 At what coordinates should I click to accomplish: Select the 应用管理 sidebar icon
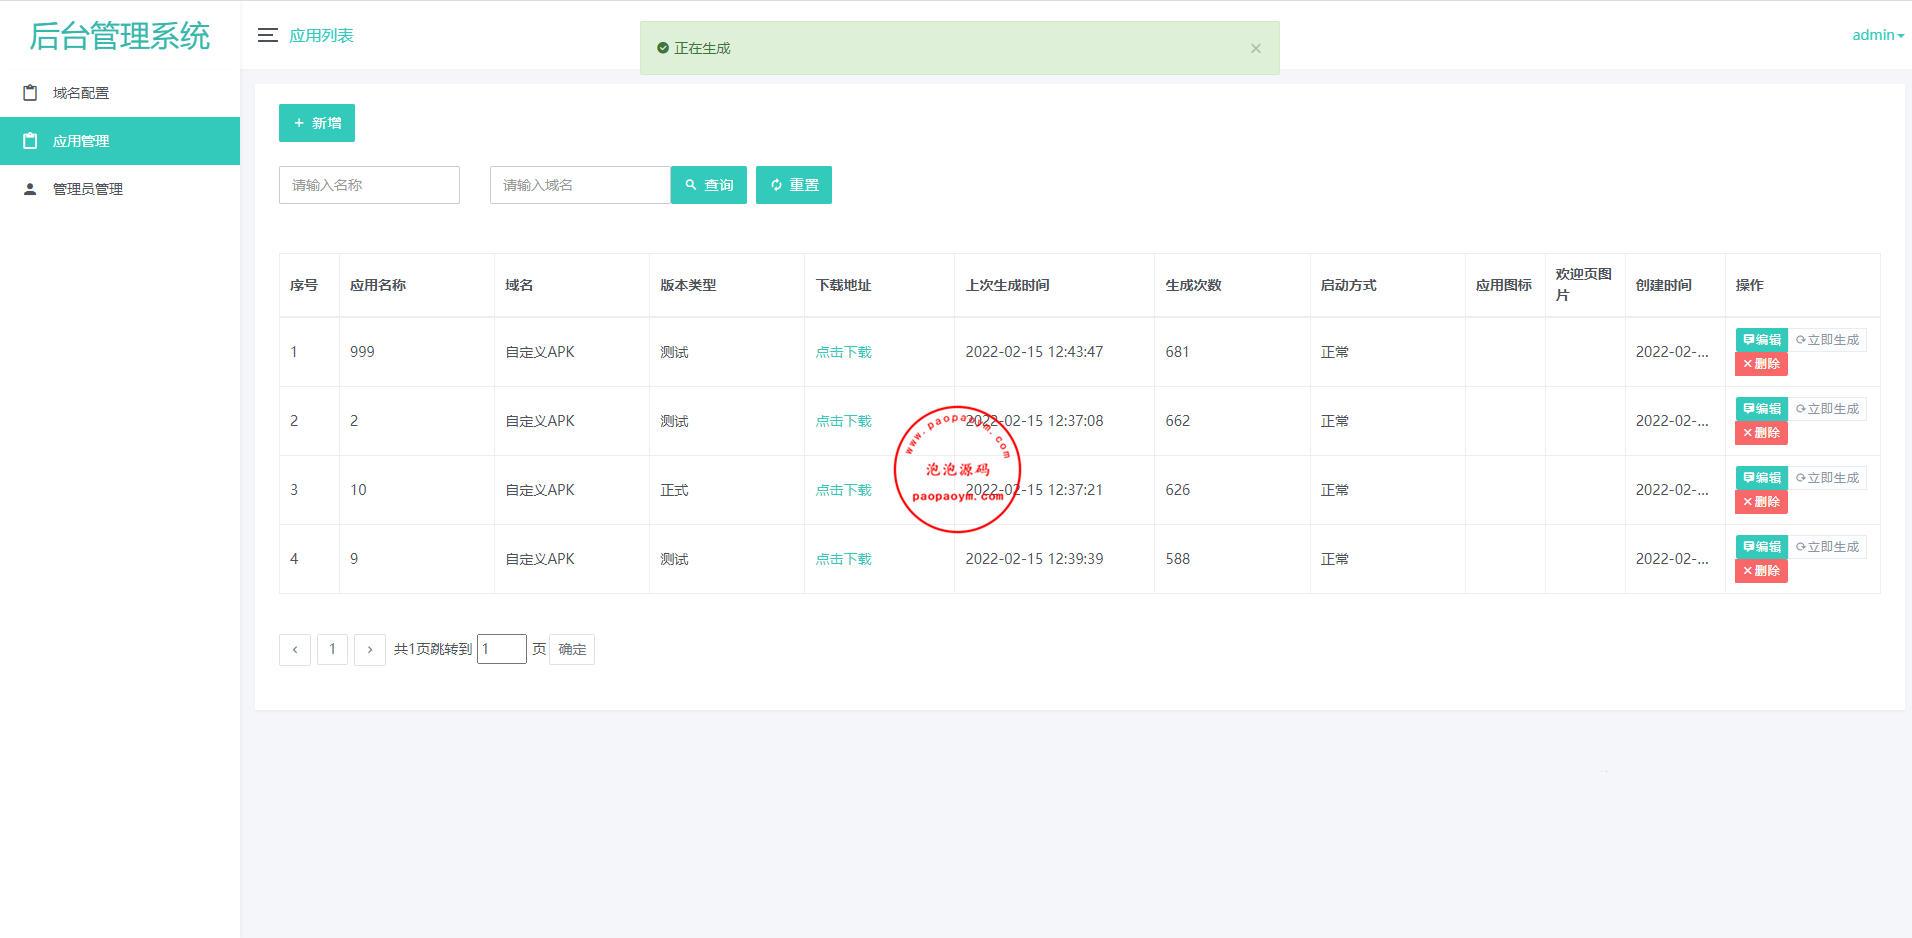click(x=30, y=141)
